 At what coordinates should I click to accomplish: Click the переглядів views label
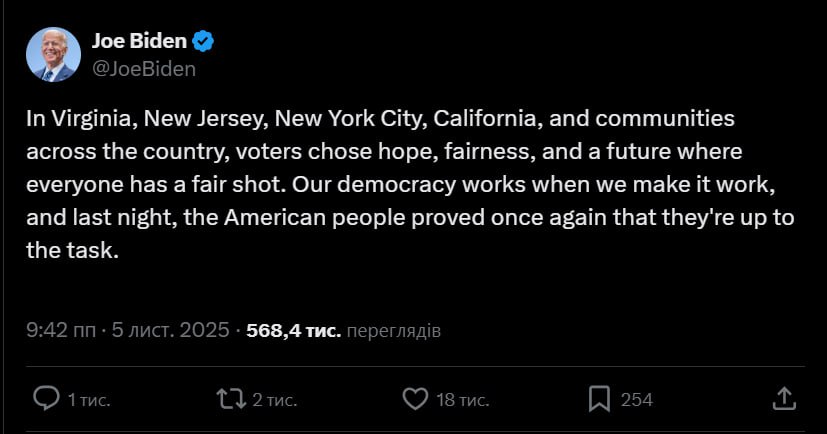coord(394,329)
